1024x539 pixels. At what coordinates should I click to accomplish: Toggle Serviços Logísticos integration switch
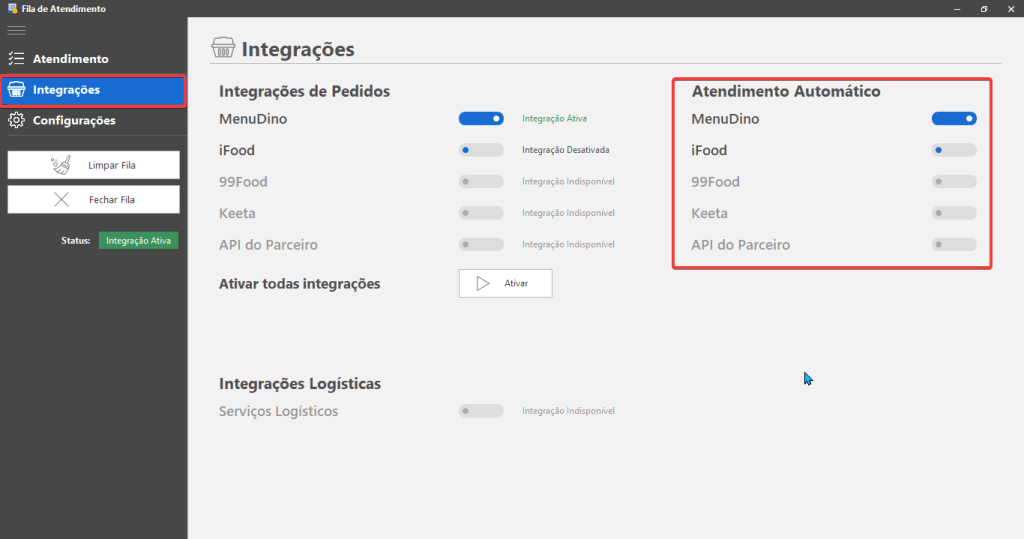481,411
